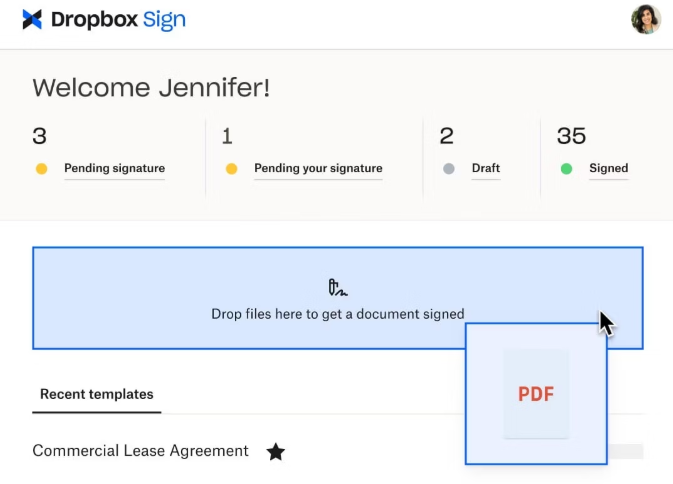
Task: Click the Dropbox logo icon
Action: [32, 19]
